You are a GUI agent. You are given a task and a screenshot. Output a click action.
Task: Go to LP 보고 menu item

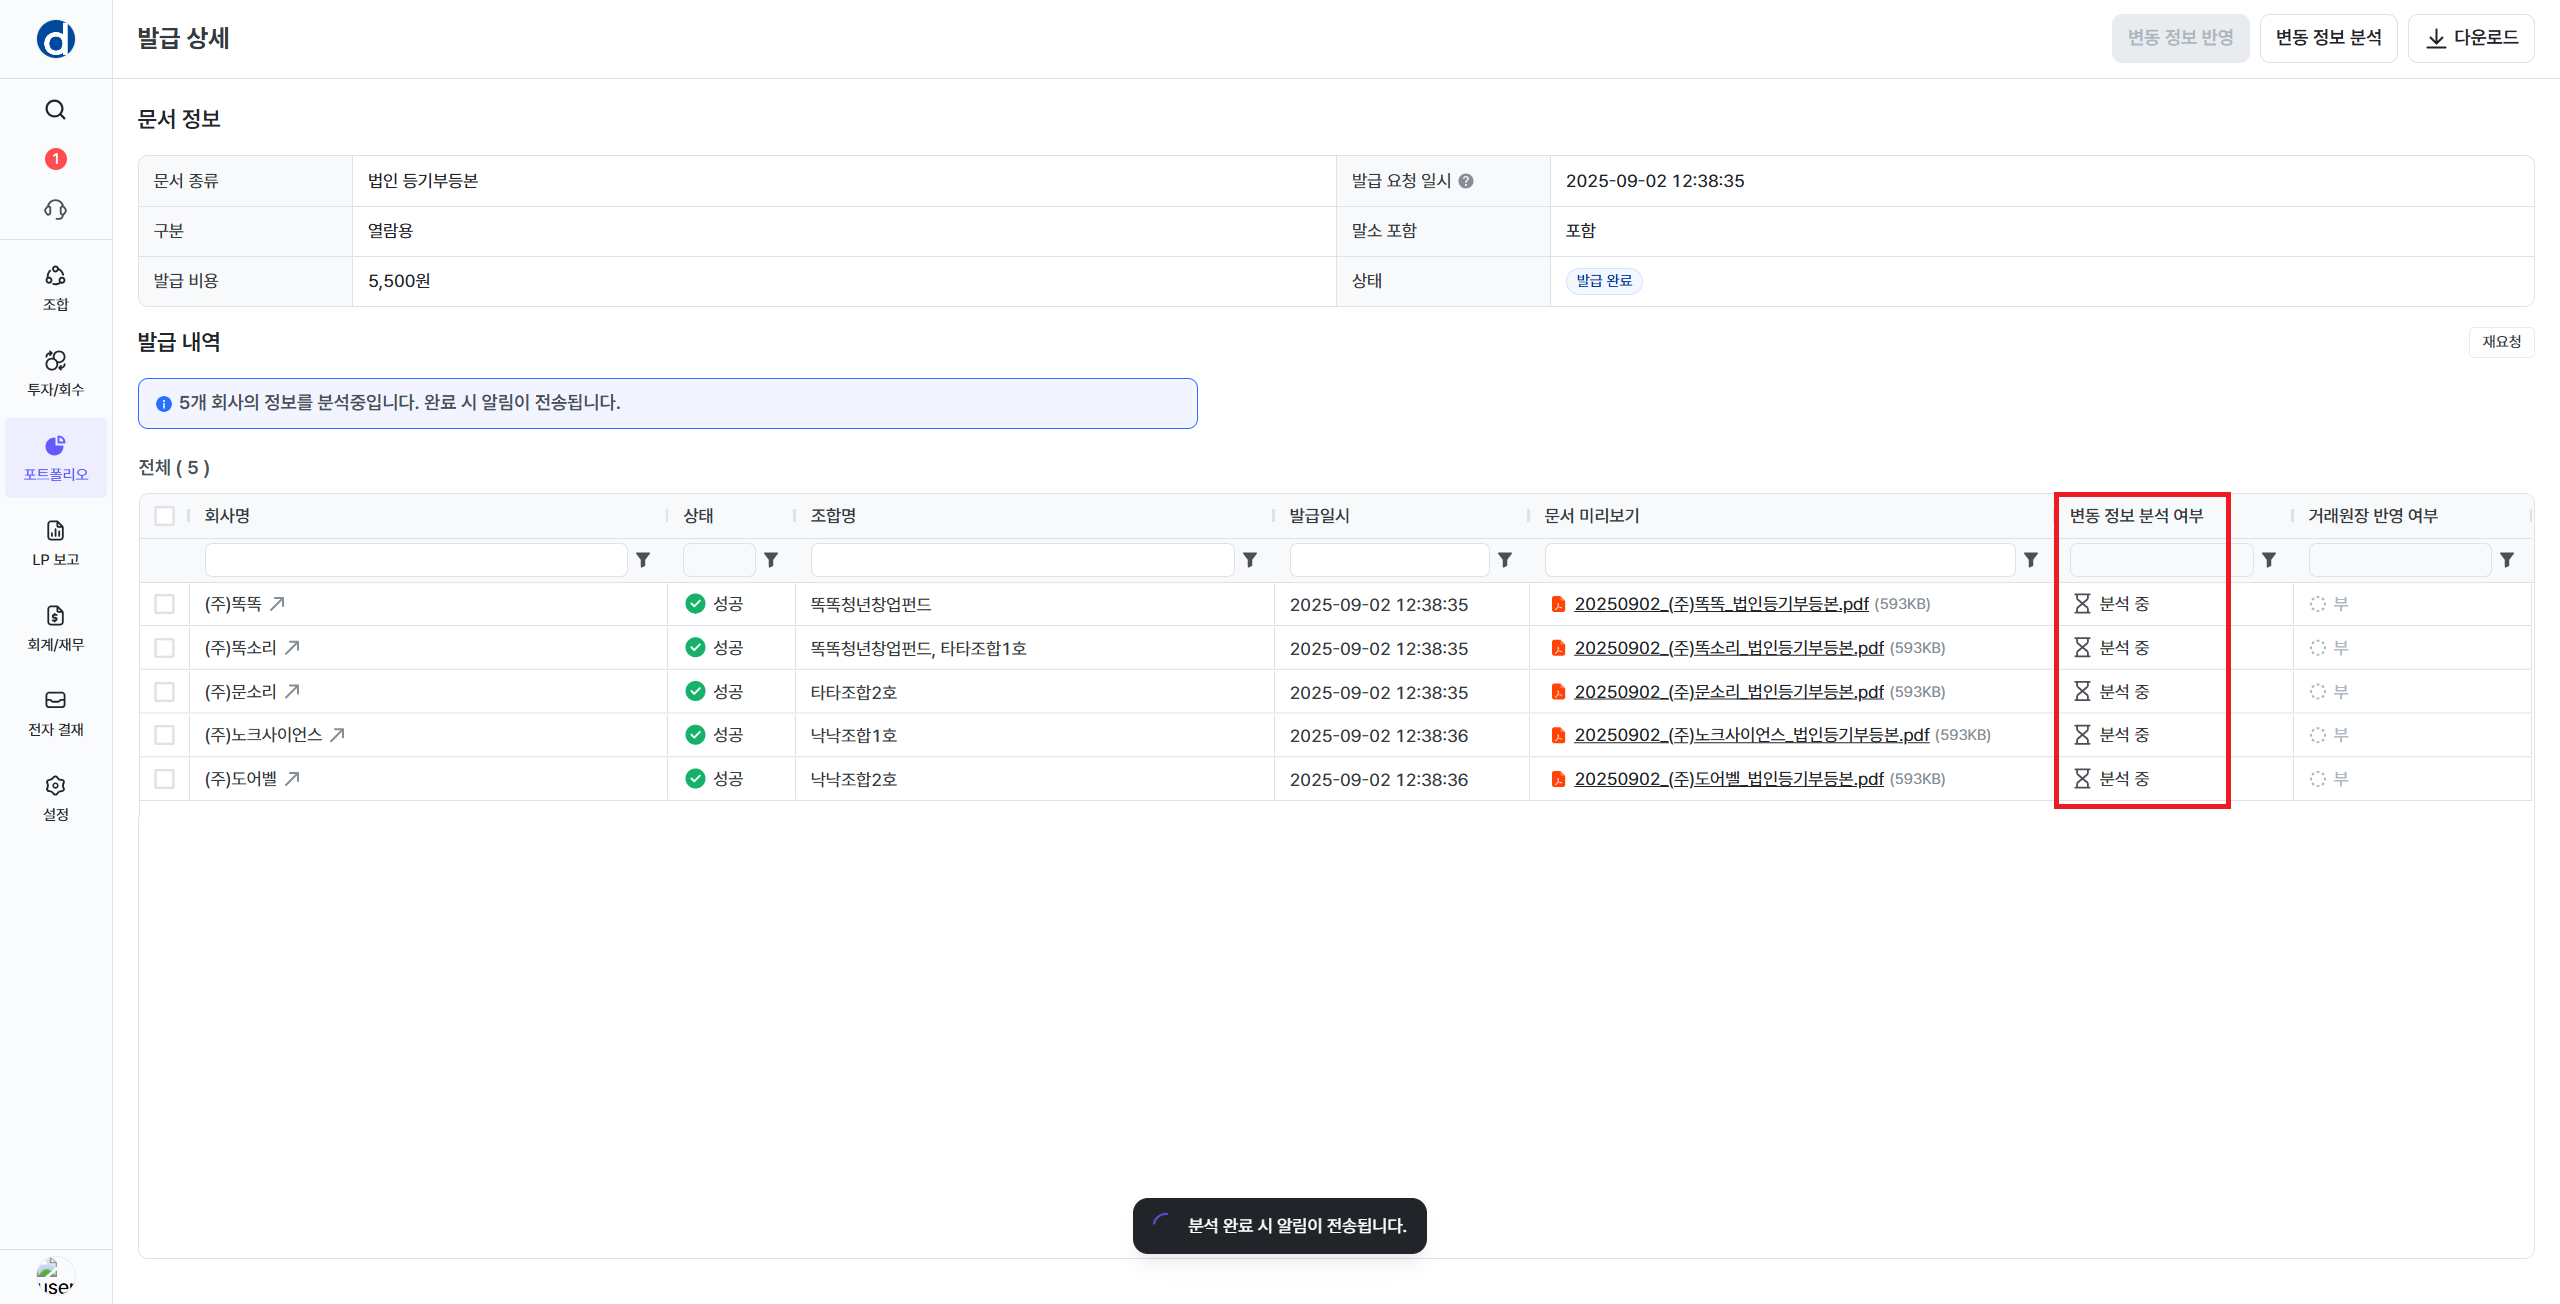coord(56,542)
